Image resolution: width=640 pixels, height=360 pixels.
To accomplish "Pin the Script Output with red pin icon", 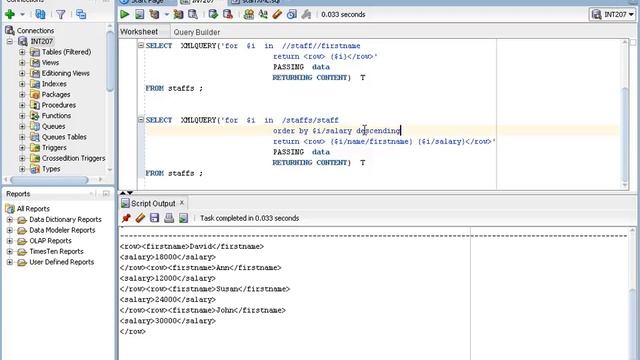I will click(126, 218).
